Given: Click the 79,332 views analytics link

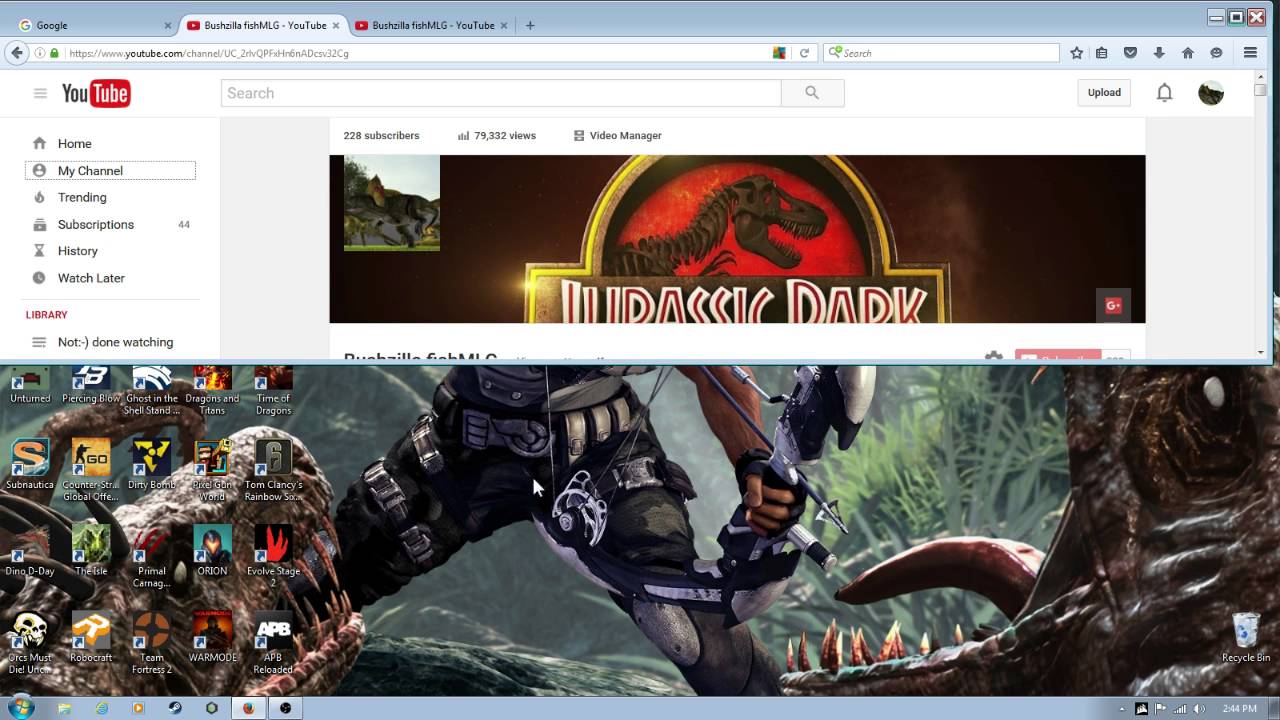Looking at the screenshot, I should [497, 136].
